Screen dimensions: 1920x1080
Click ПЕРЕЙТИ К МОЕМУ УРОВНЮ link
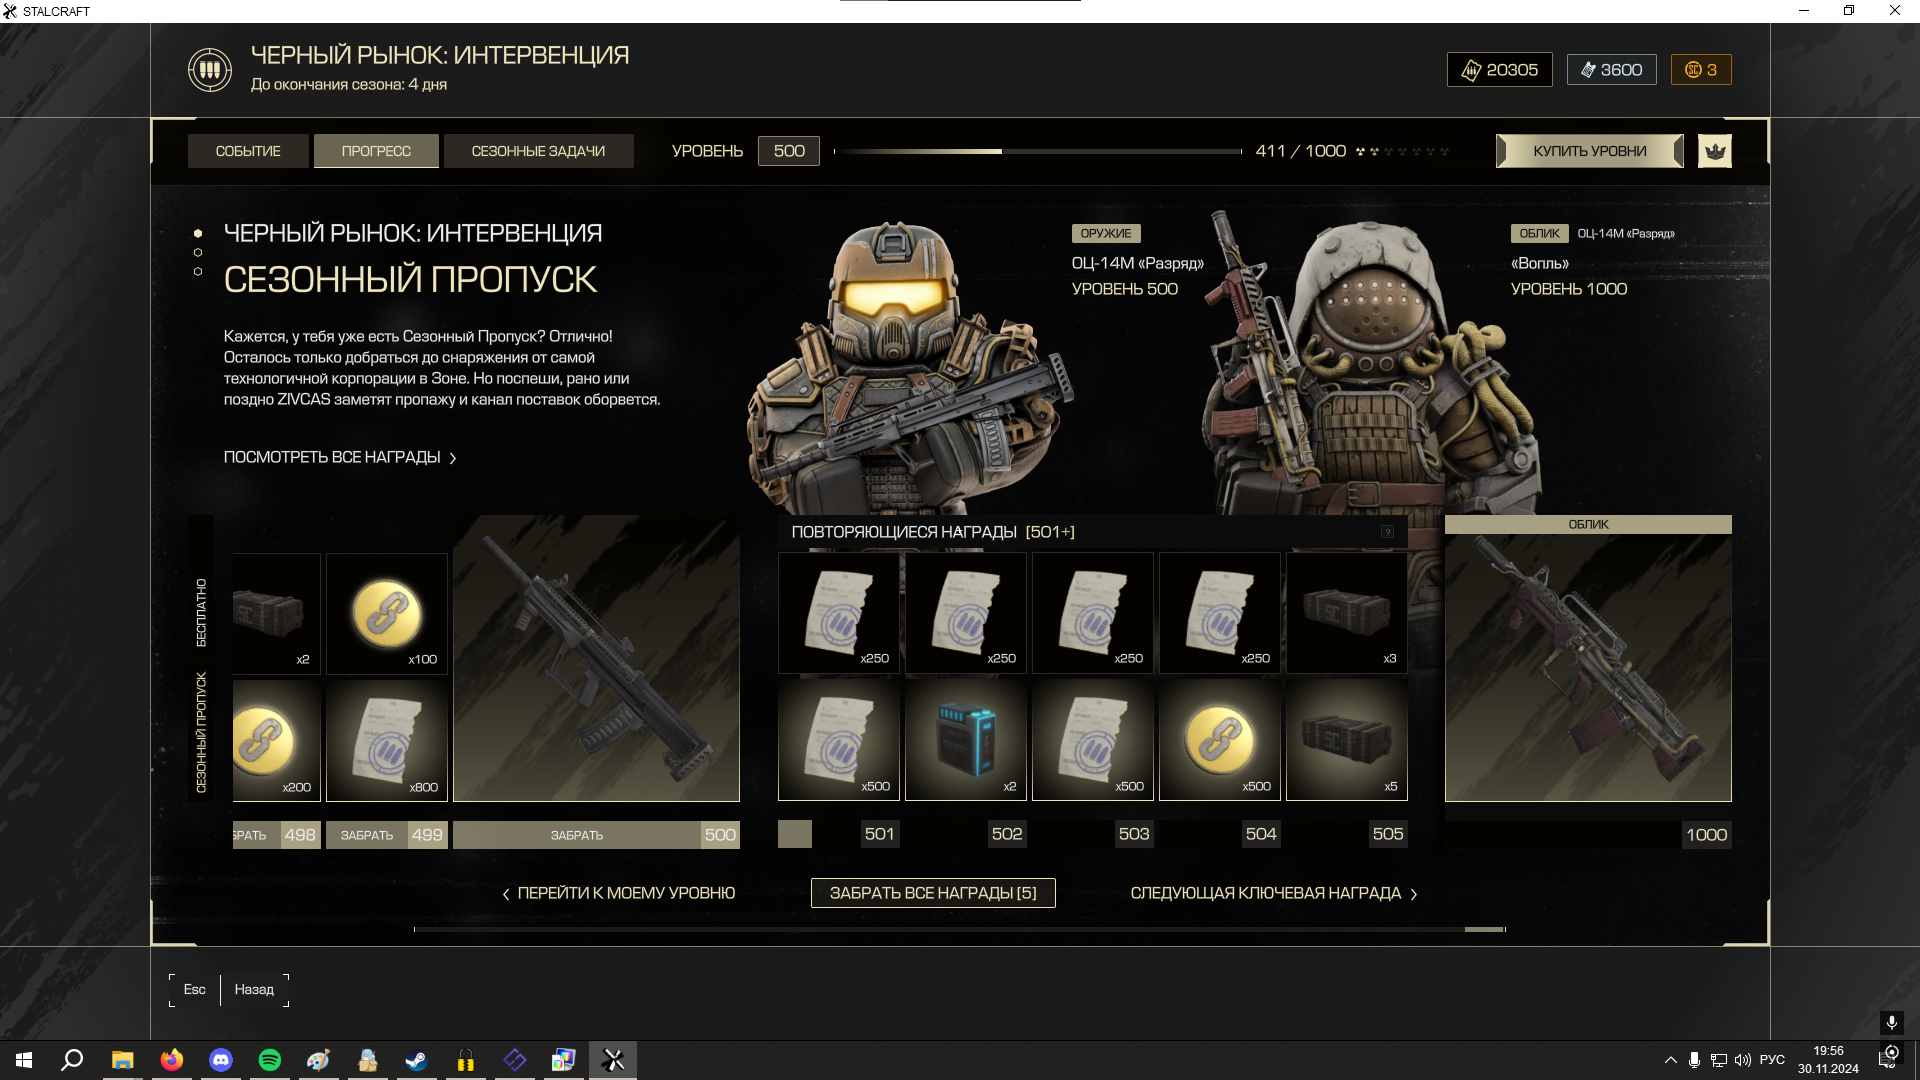point(618,893)
